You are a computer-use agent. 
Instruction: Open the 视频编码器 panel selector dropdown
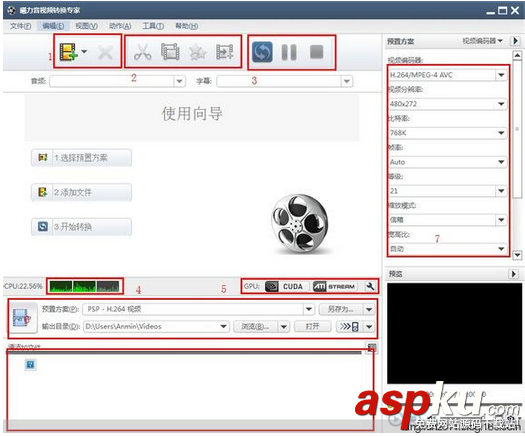tap(482, 41)
